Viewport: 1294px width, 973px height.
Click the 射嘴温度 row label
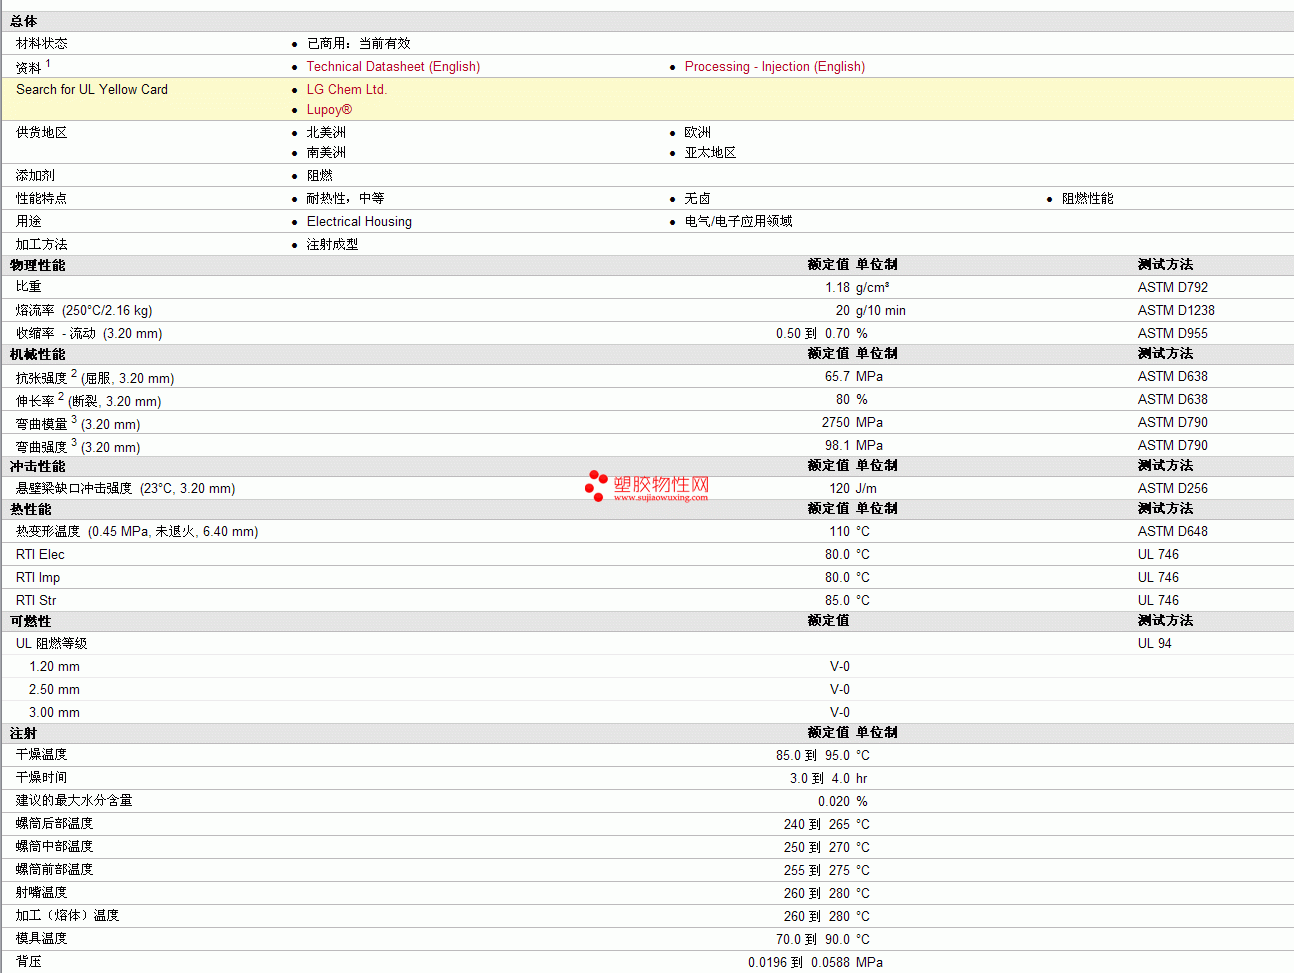[42, 893]
